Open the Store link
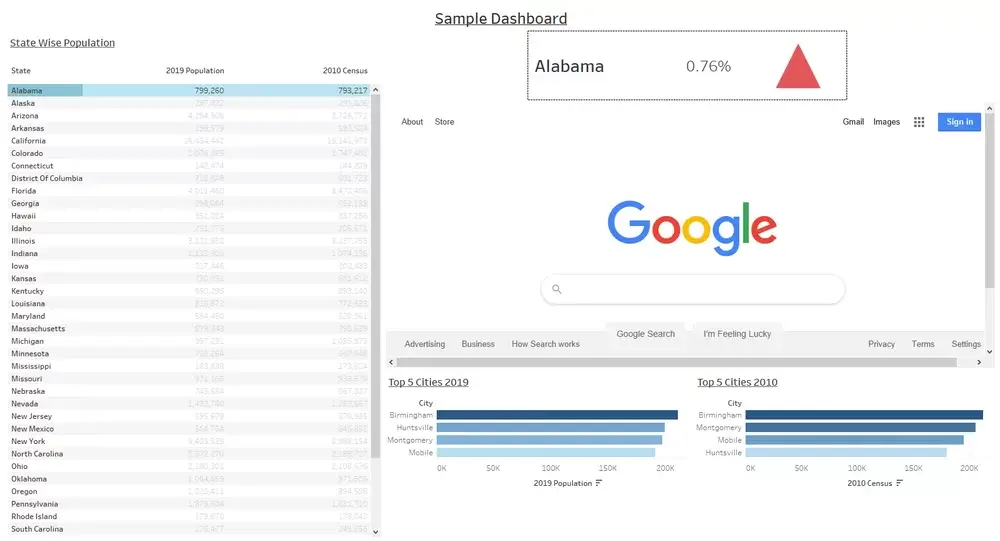 coord(445,122)
